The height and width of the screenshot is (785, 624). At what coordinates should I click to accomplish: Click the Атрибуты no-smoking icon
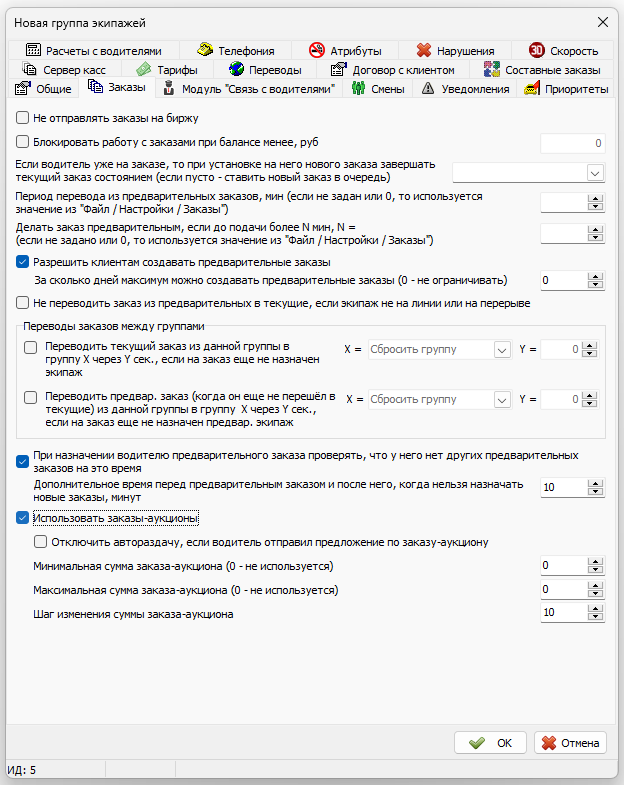pos(317,50)
